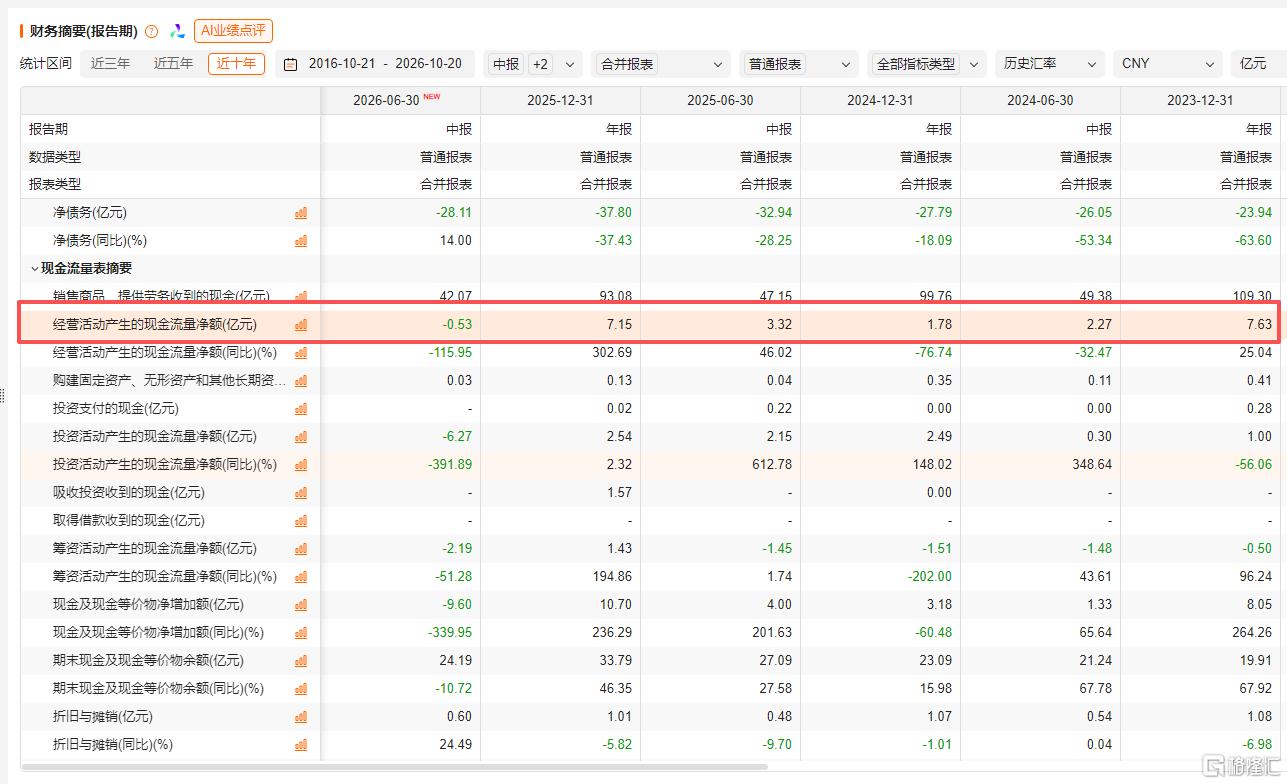Show chart for 吸收投资收到的现金(亿元)

(301, 493)
